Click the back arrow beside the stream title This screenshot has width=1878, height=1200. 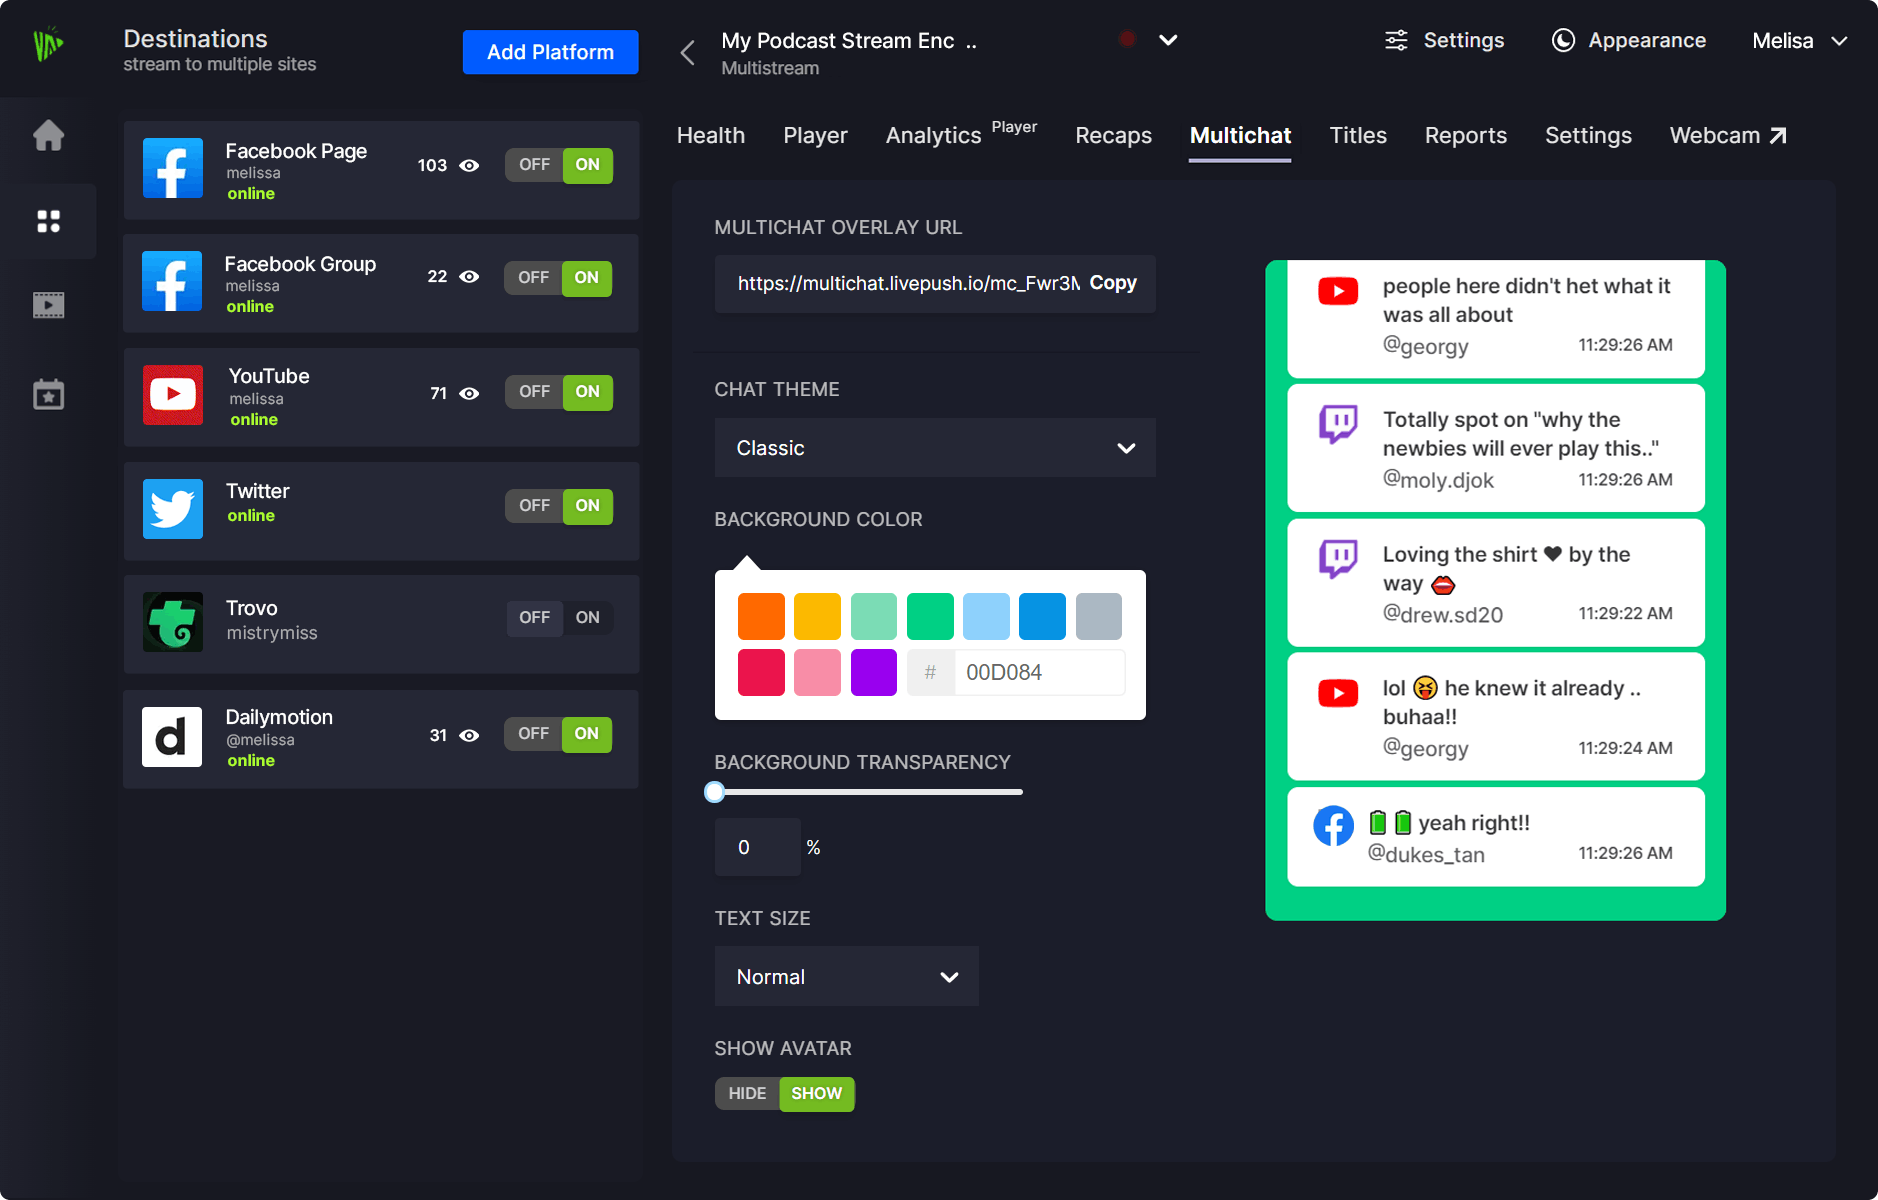click(687, 53)
